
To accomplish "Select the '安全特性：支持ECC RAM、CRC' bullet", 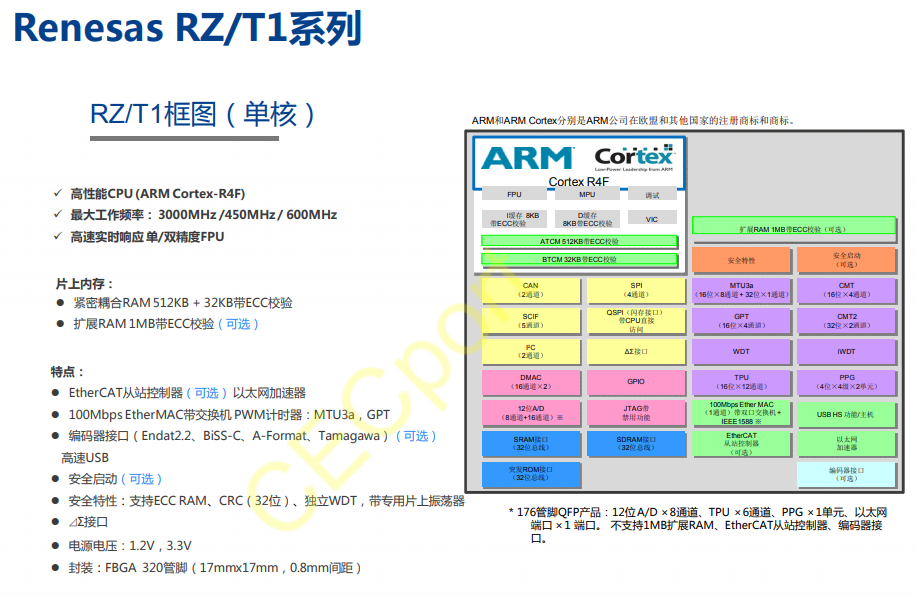I will click(266, 501).
